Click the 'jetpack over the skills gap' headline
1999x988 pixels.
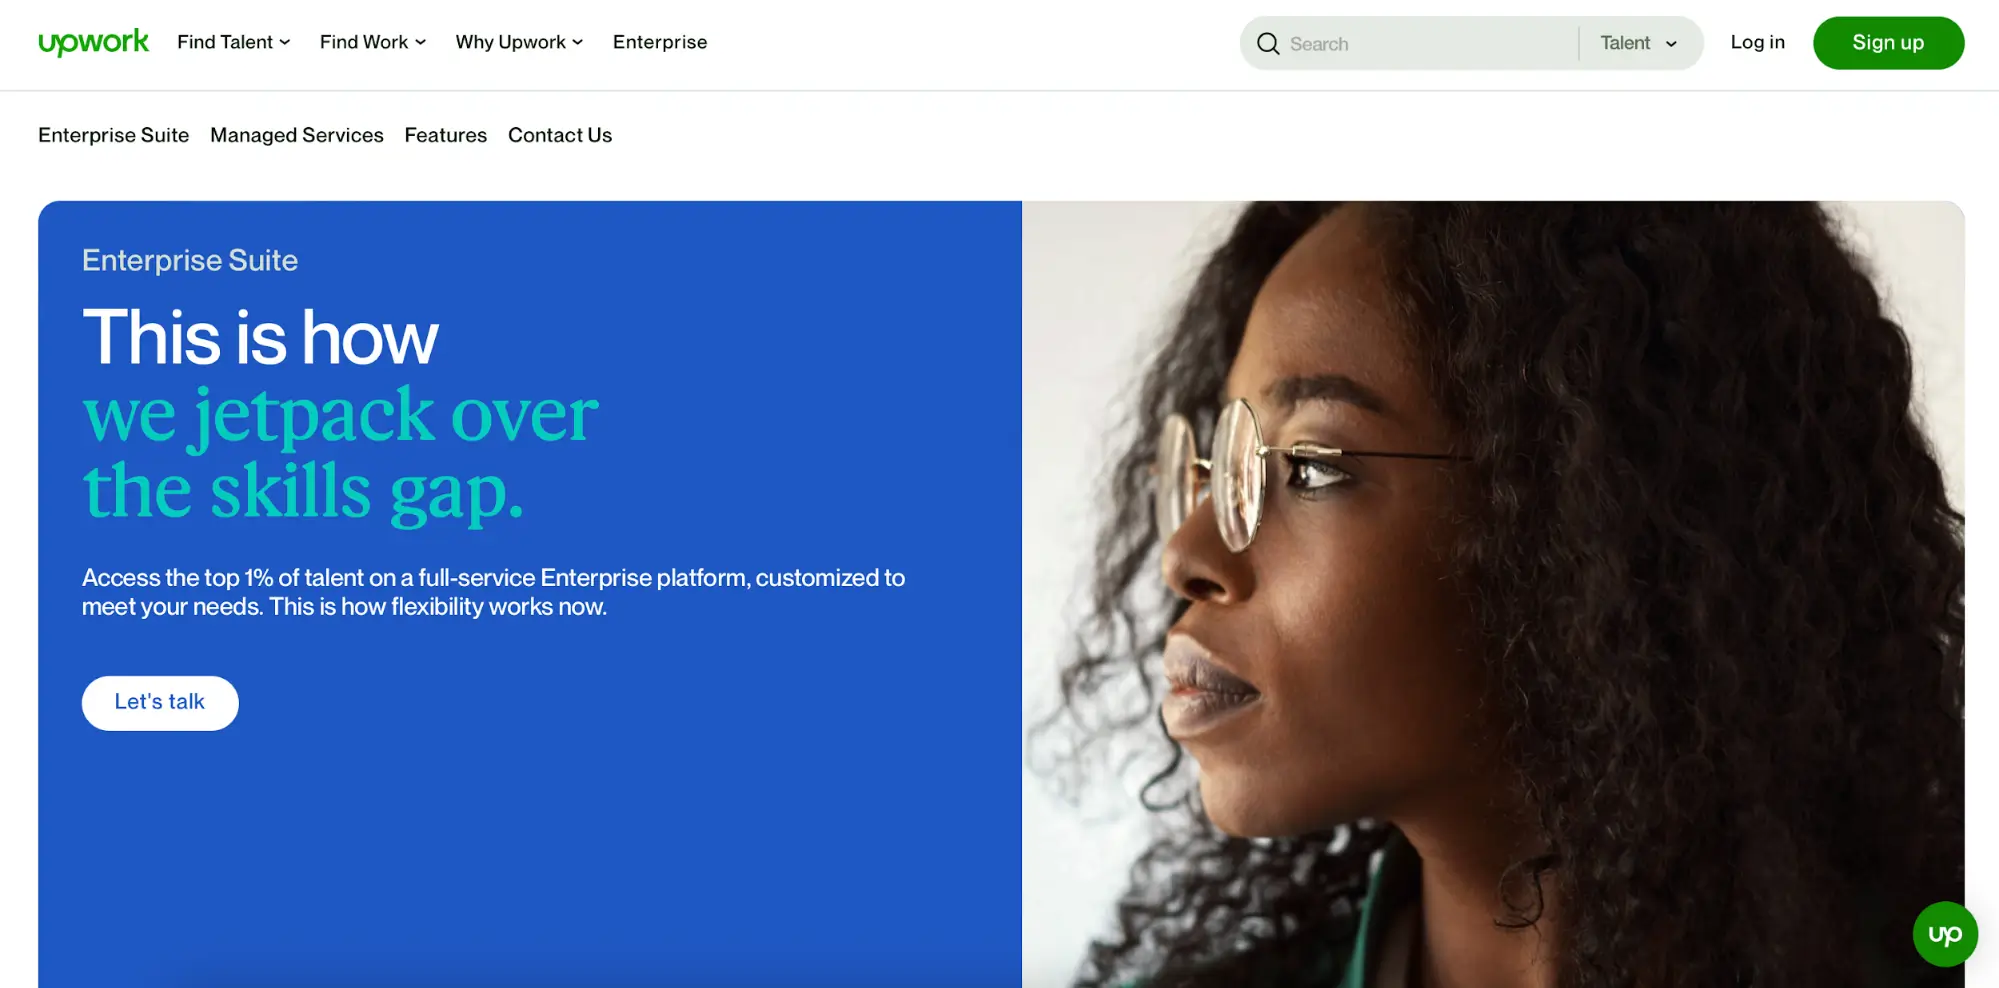click(340, 453)
